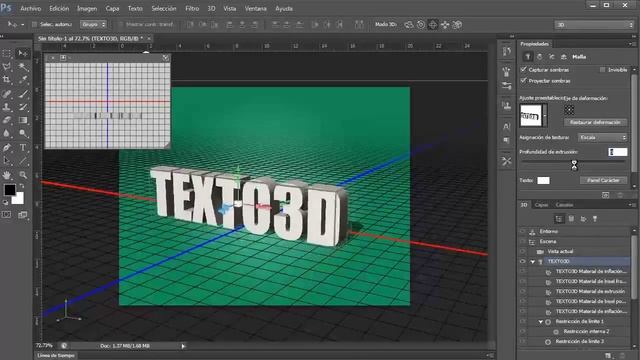
Task: Select the Lasso tool
Action: point(7,67)
